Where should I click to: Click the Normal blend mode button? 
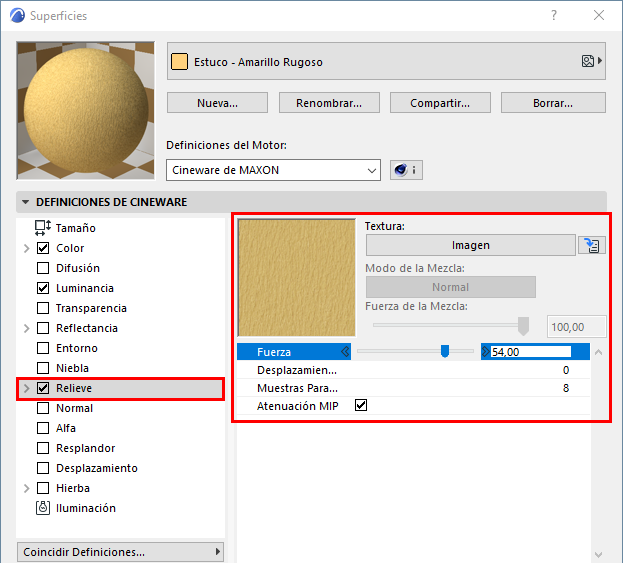pyautogui.click(x=451, y=287)
